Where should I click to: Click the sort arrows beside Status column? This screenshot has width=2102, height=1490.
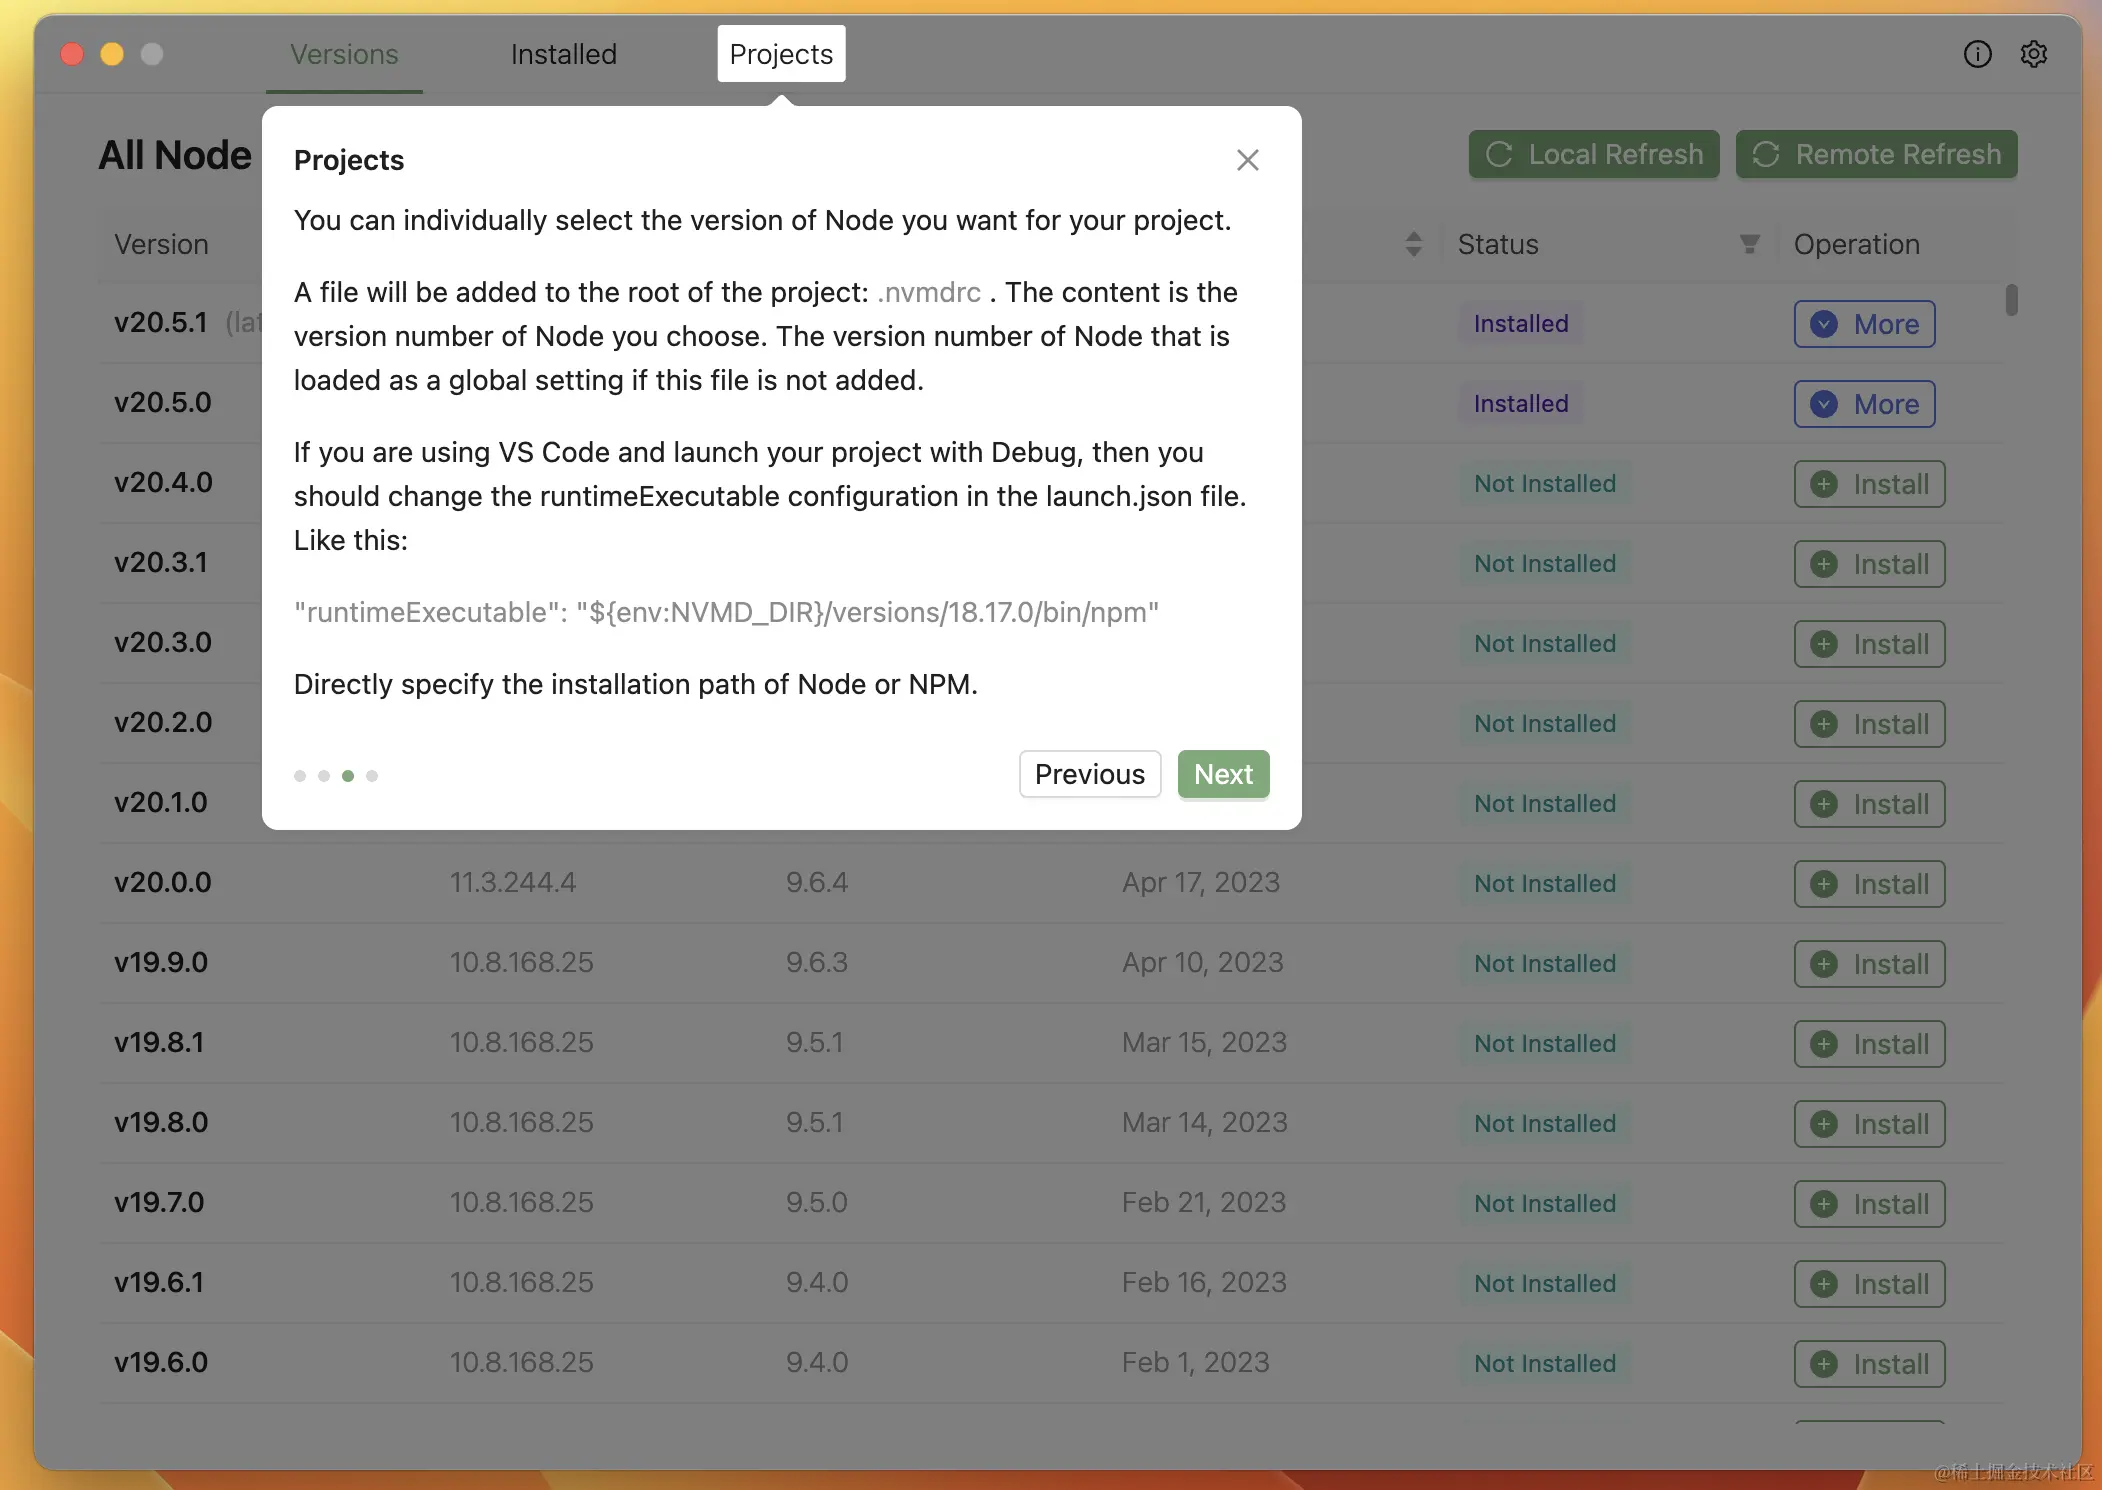coord(1413,244)
